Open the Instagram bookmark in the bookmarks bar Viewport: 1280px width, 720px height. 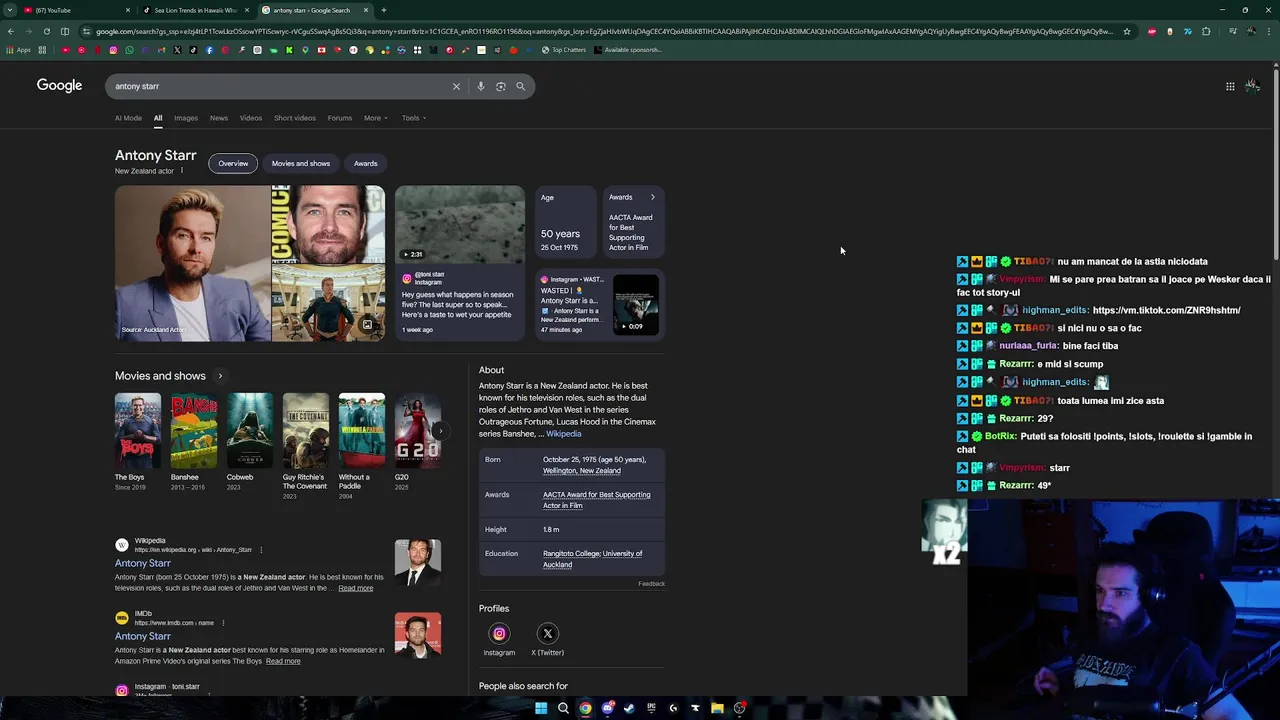[x=113, y=50]
